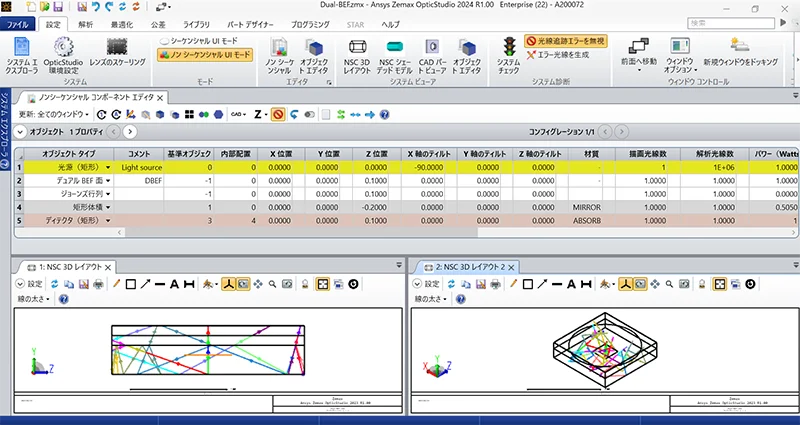Viewport: 800px width, 425px height.
Task: Toggle the highlighted frame icon in layout 1 toolbar
Action: point(322,284)
